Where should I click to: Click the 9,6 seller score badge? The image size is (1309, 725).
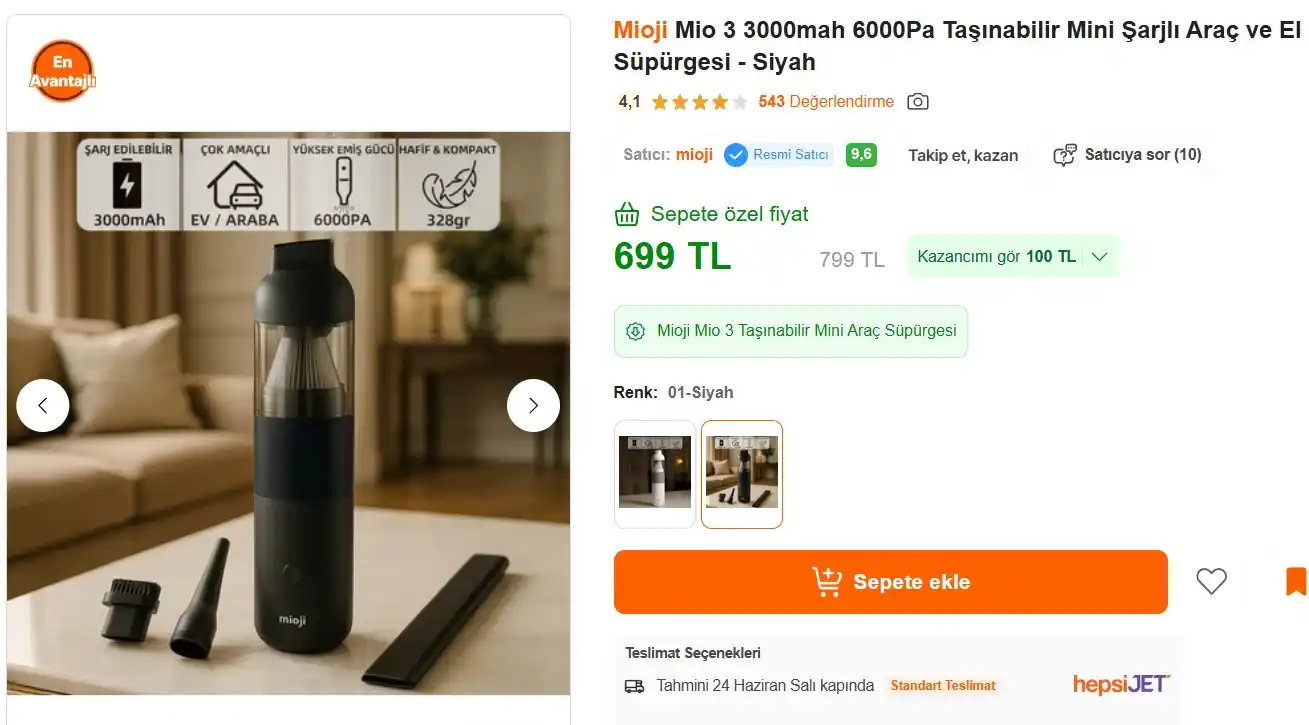(861, 155)
